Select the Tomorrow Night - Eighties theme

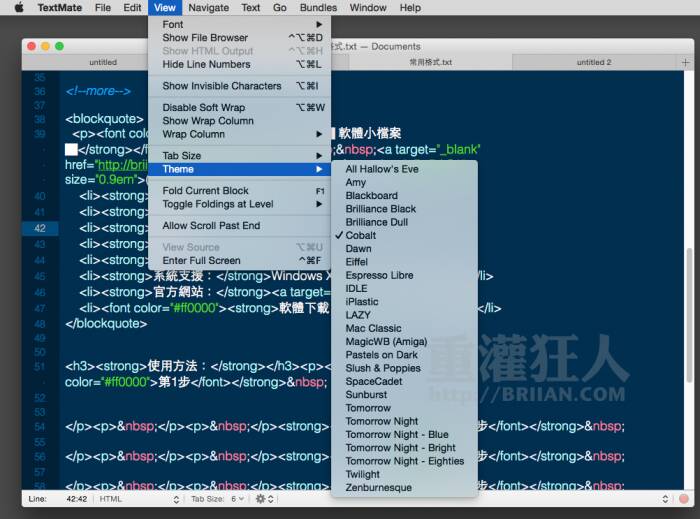coord(404,461)
